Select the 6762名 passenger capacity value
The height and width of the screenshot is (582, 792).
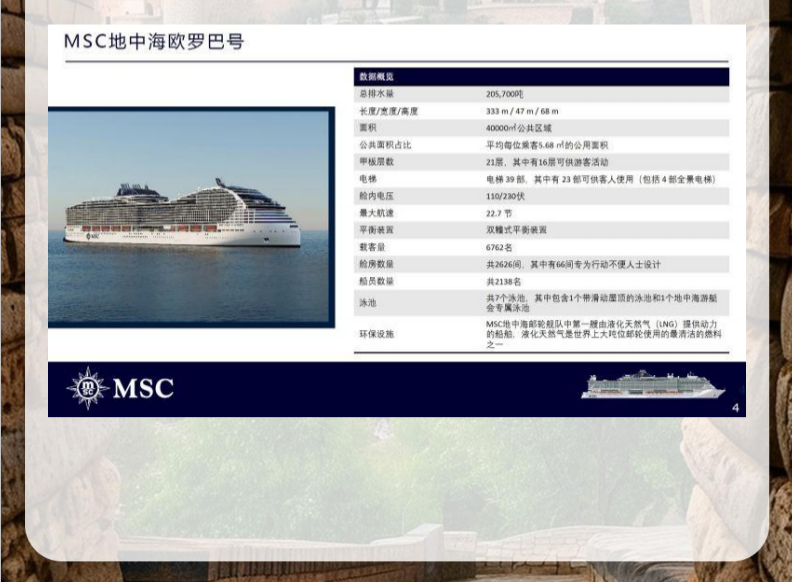click(499, 247)
